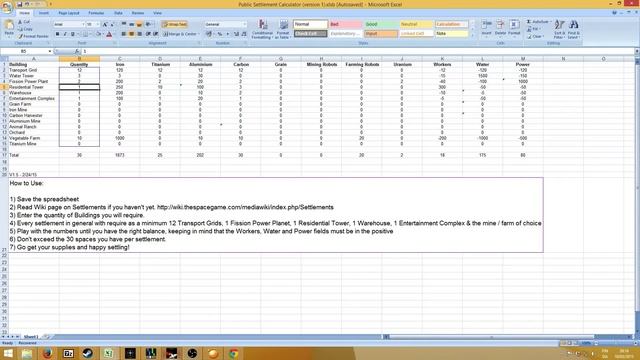Open the Orientation options
Viewport: 640px width, 360px height.
click(149, 24)
